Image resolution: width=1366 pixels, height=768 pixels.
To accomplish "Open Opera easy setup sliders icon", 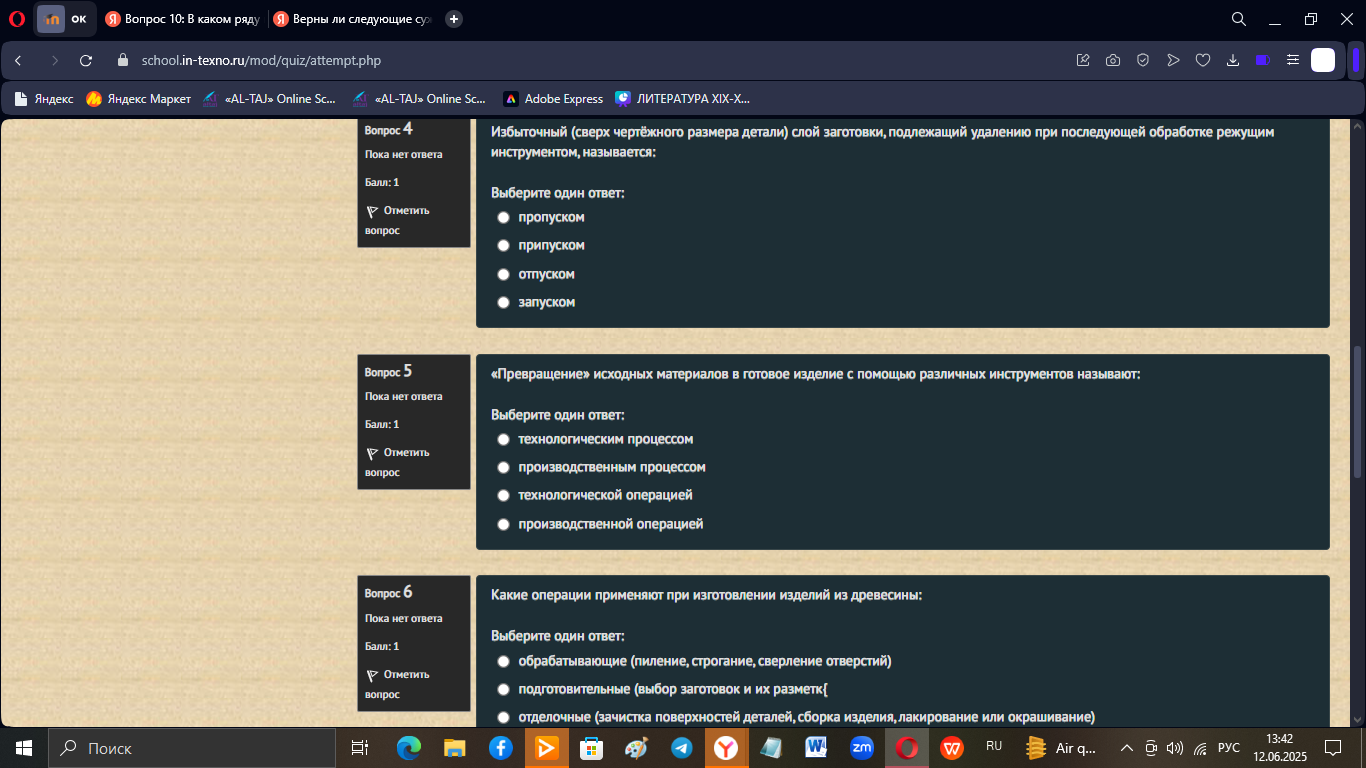I will 1293,60.
